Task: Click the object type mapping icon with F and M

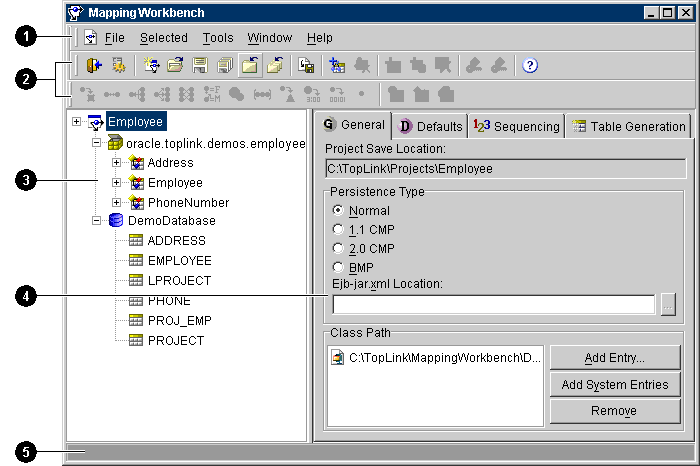Action: point(212,94)
